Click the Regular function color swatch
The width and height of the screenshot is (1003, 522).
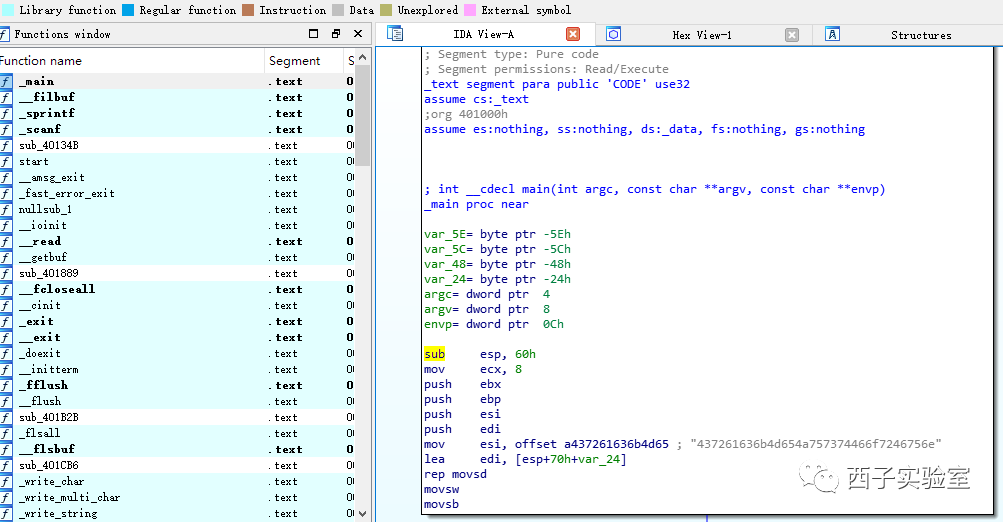click(128, 10)
